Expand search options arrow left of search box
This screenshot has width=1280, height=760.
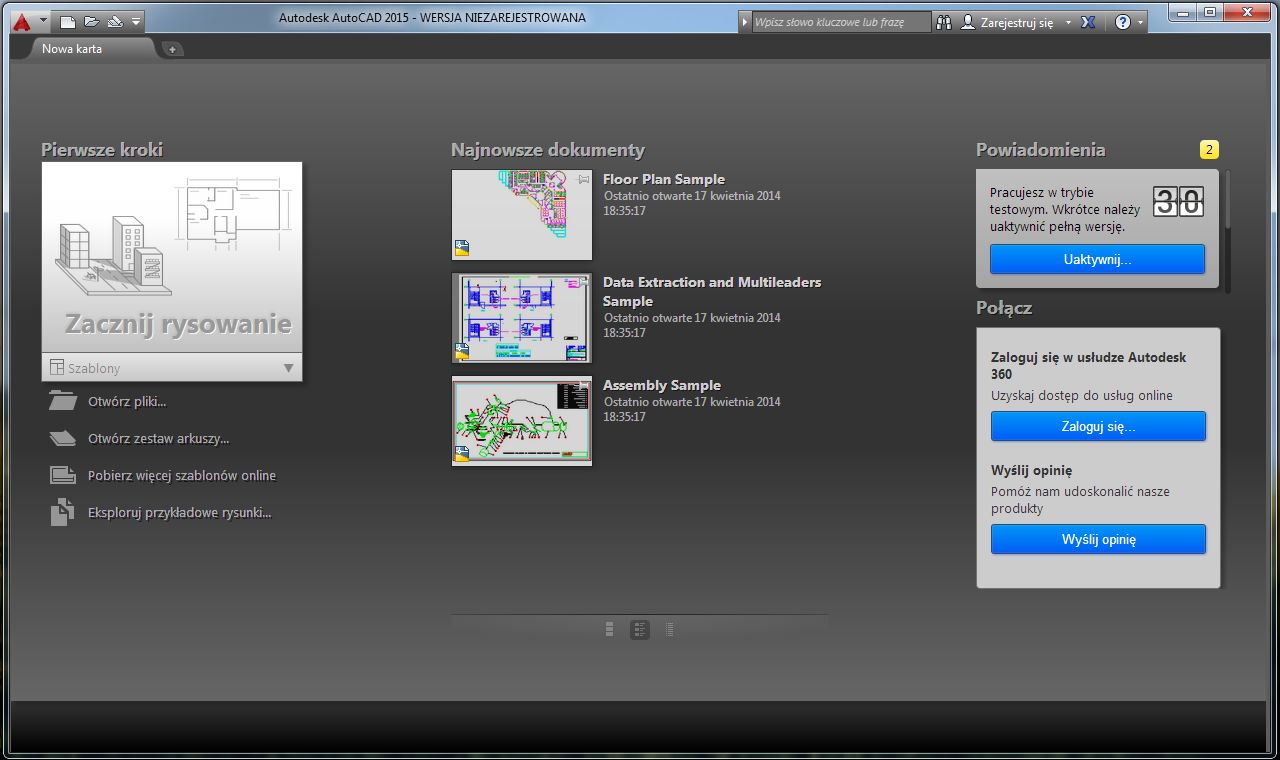745,22
